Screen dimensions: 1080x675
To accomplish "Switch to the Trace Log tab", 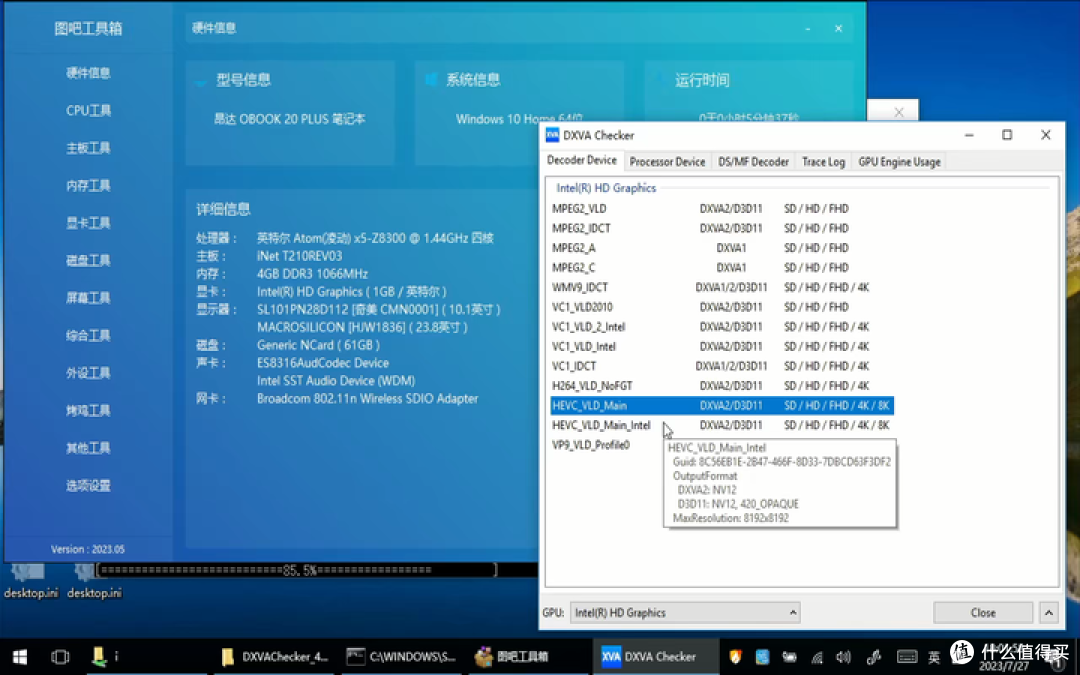I will point(824,162).
